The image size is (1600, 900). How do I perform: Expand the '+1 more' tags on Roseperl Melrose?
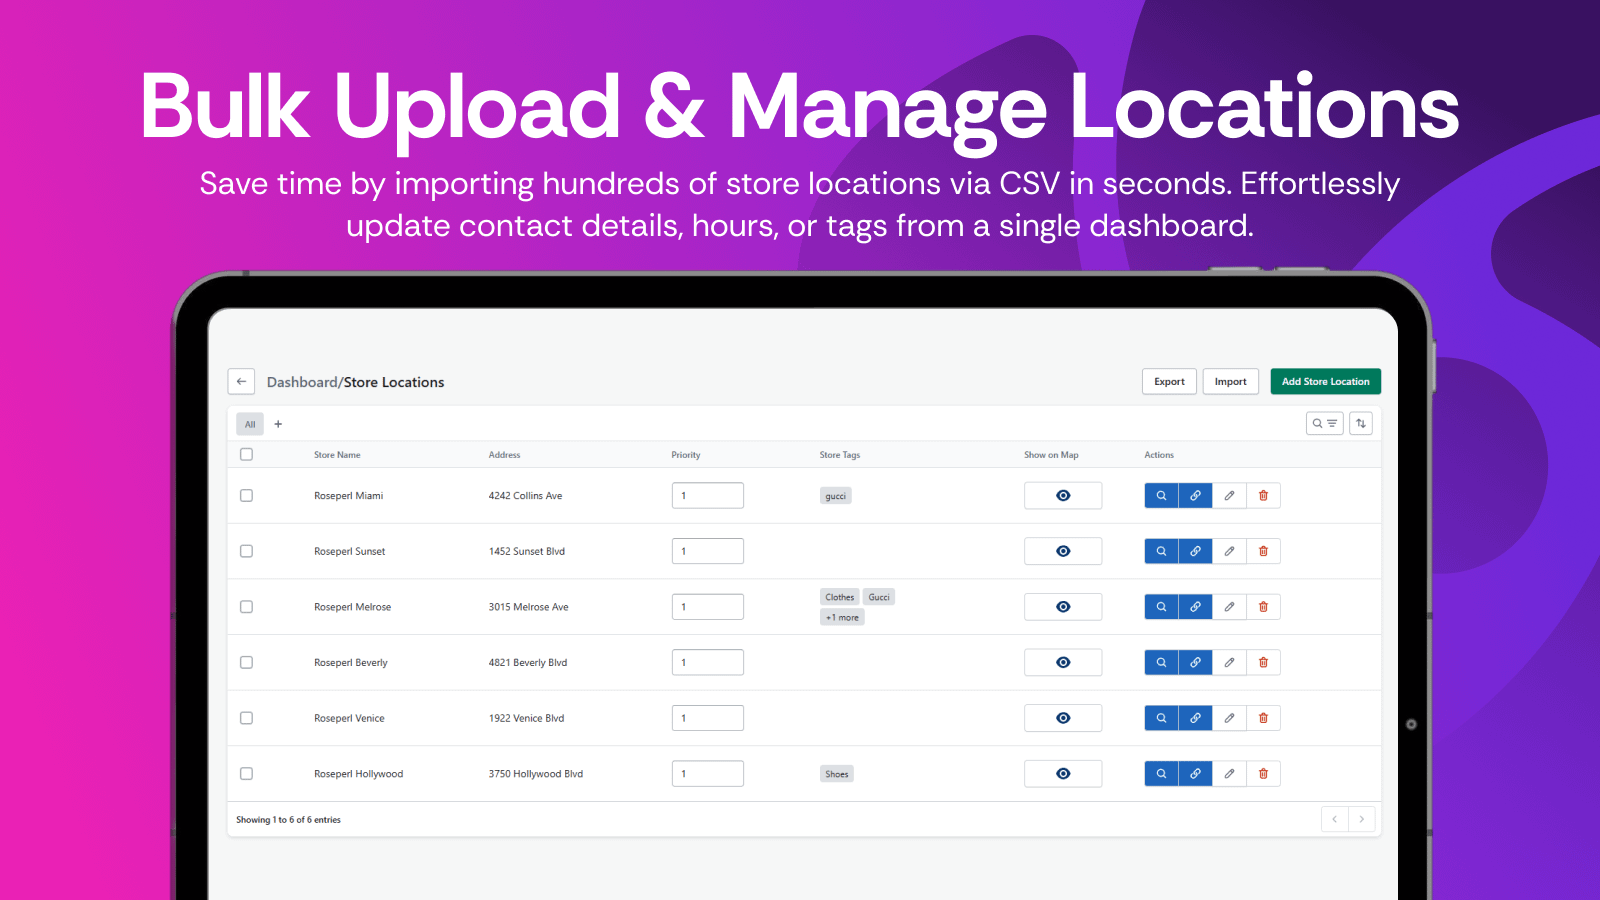click(842, 618)
